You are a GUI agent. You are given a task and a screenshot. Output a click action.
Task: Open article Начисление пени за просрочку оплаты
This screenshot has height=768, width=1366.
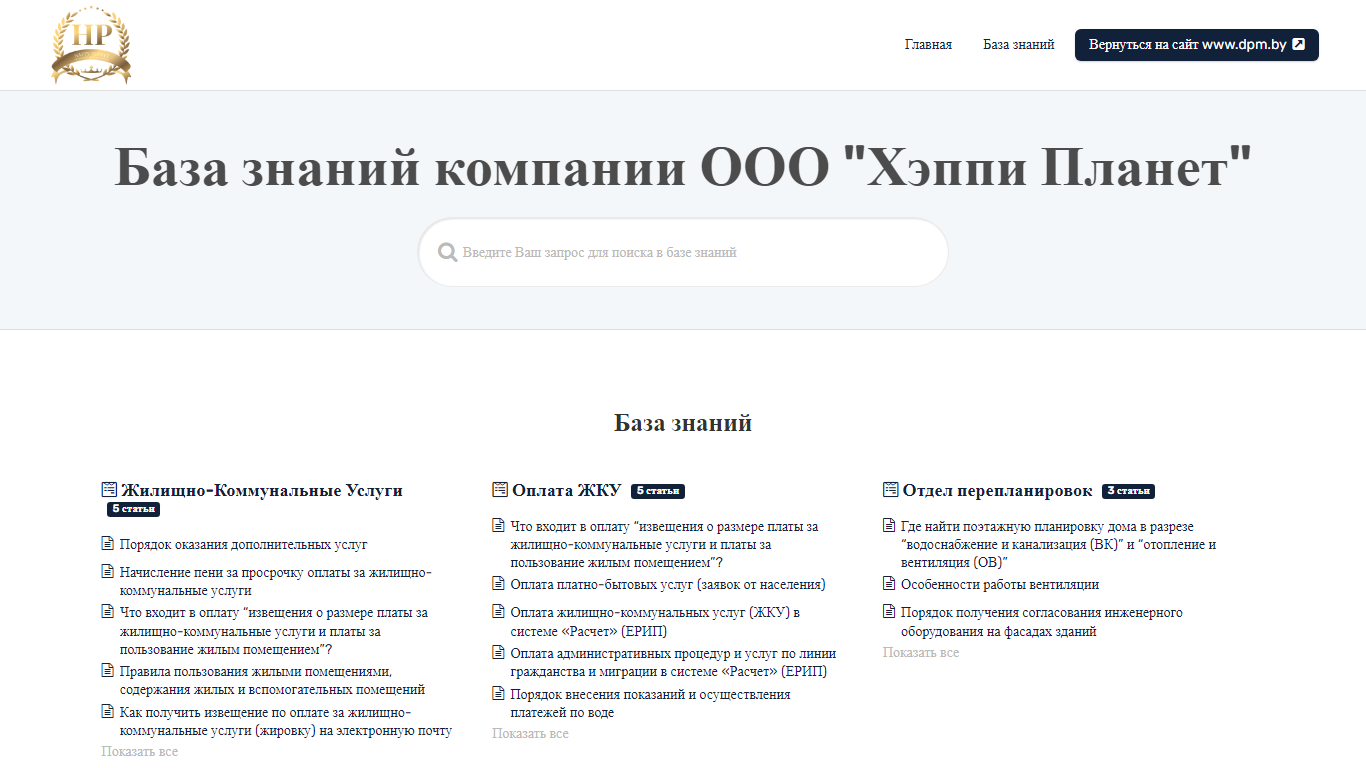(276, 582)
